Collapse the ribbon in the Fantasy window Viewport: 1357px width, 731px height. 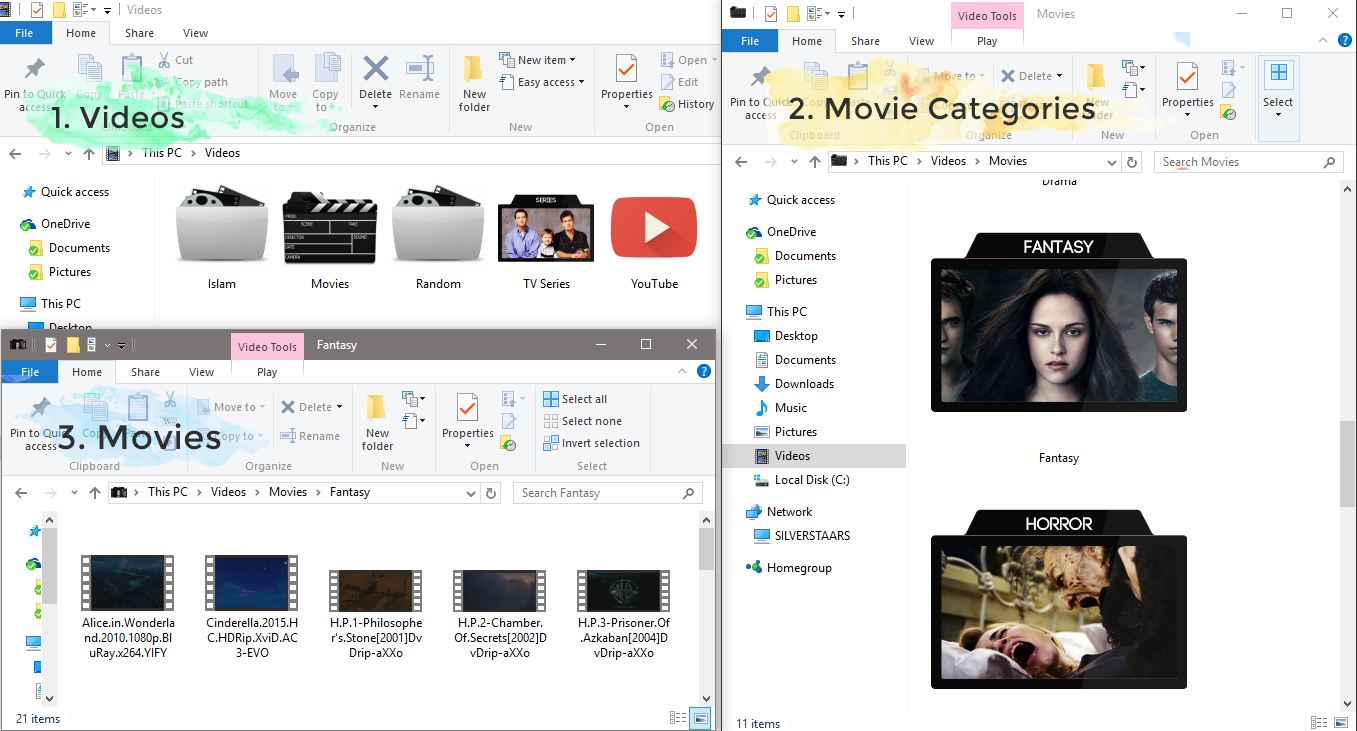coord(684,371)
